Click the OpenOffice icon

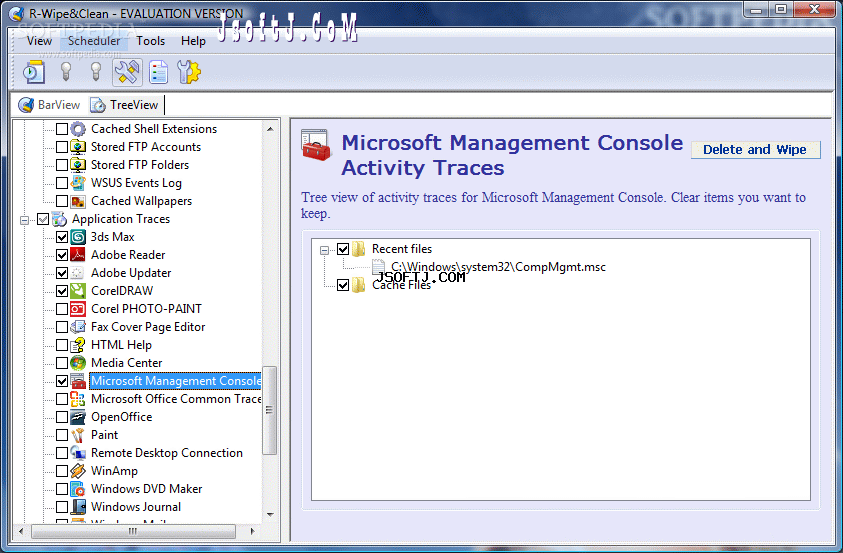[78, 417]
